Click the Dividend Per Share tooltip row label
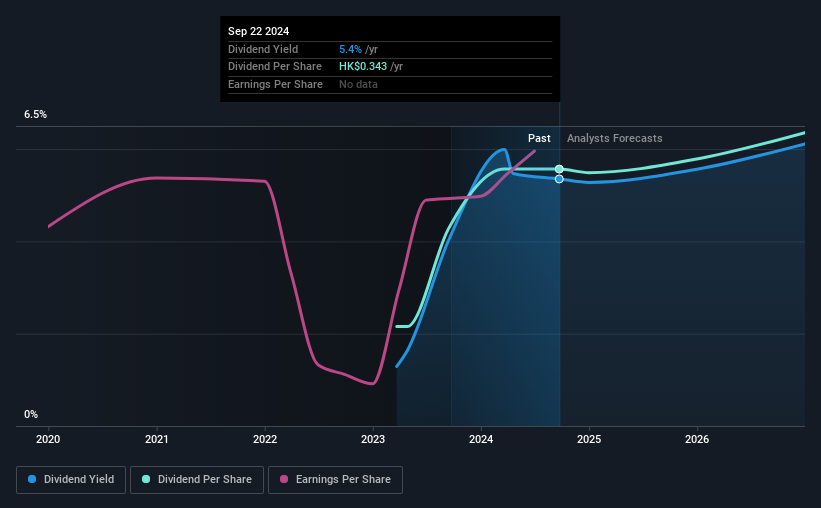The width and height of the screenshot is (821, 508). (275, 67)
